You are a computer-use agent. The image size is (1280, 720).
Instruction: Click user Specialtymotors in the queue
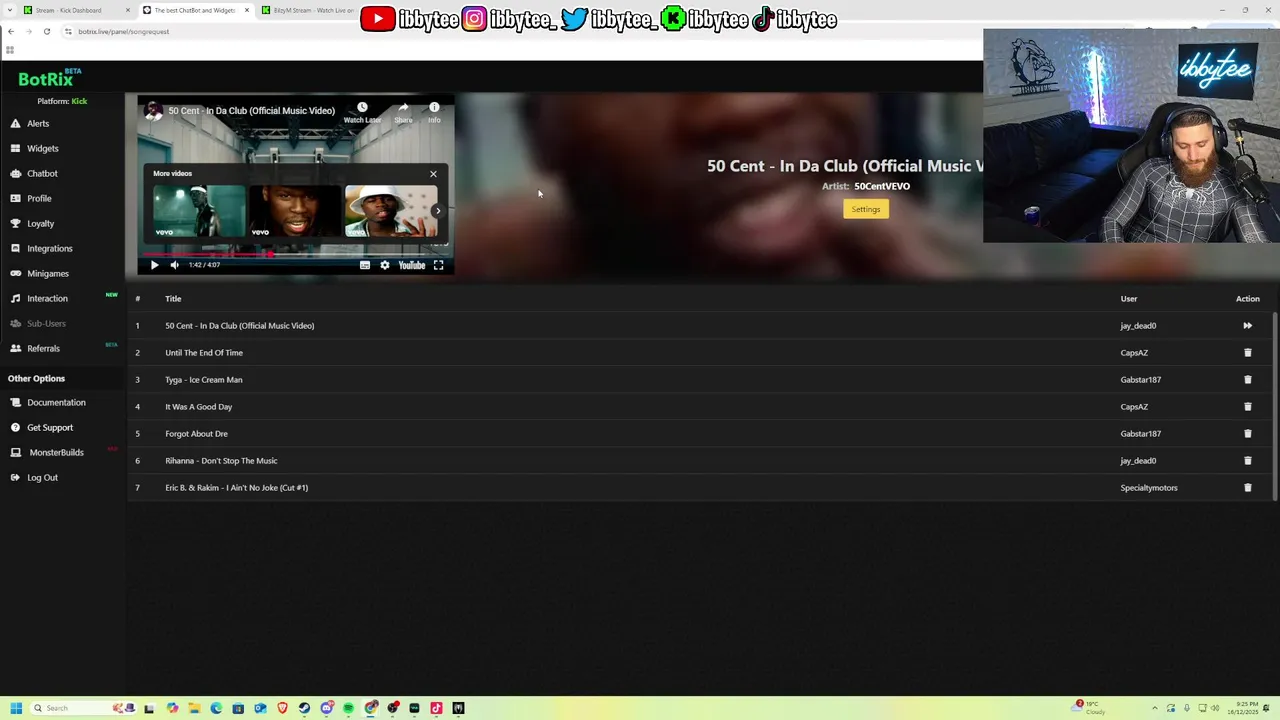(1149, 487)
